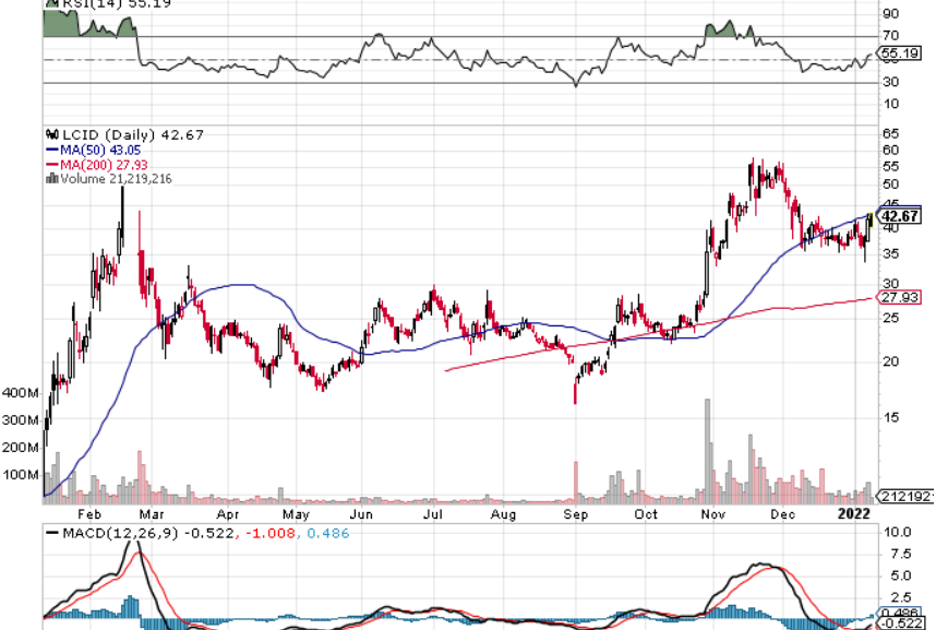Click the '300M' volume scale label
The image size is (936, 630).
(20, 420)
